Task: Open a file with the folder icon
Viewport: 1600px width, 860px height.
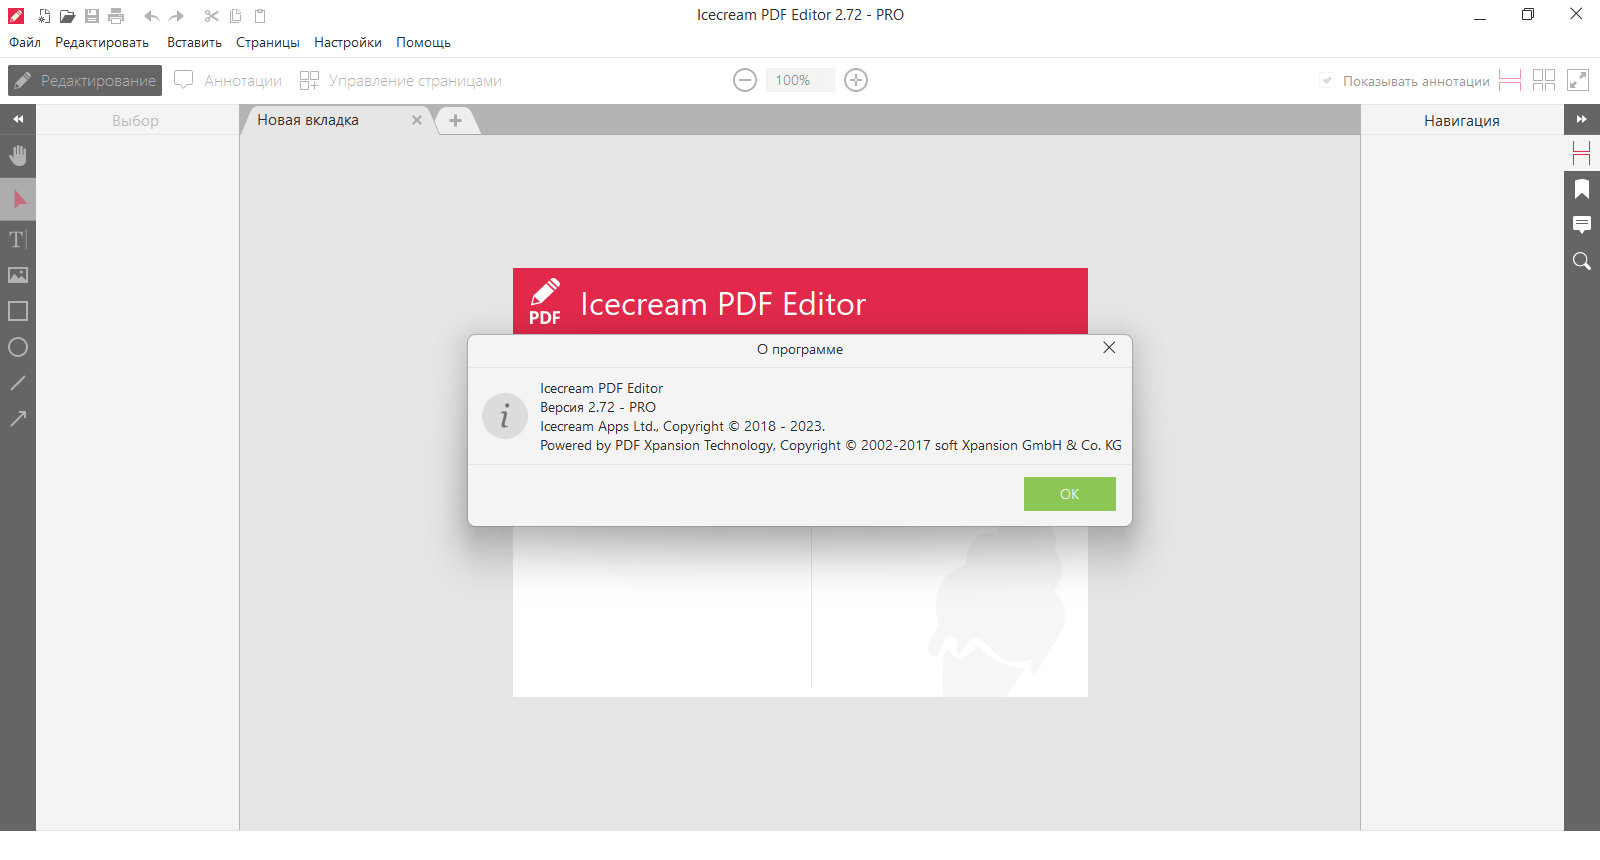Action: coord(67,16)
